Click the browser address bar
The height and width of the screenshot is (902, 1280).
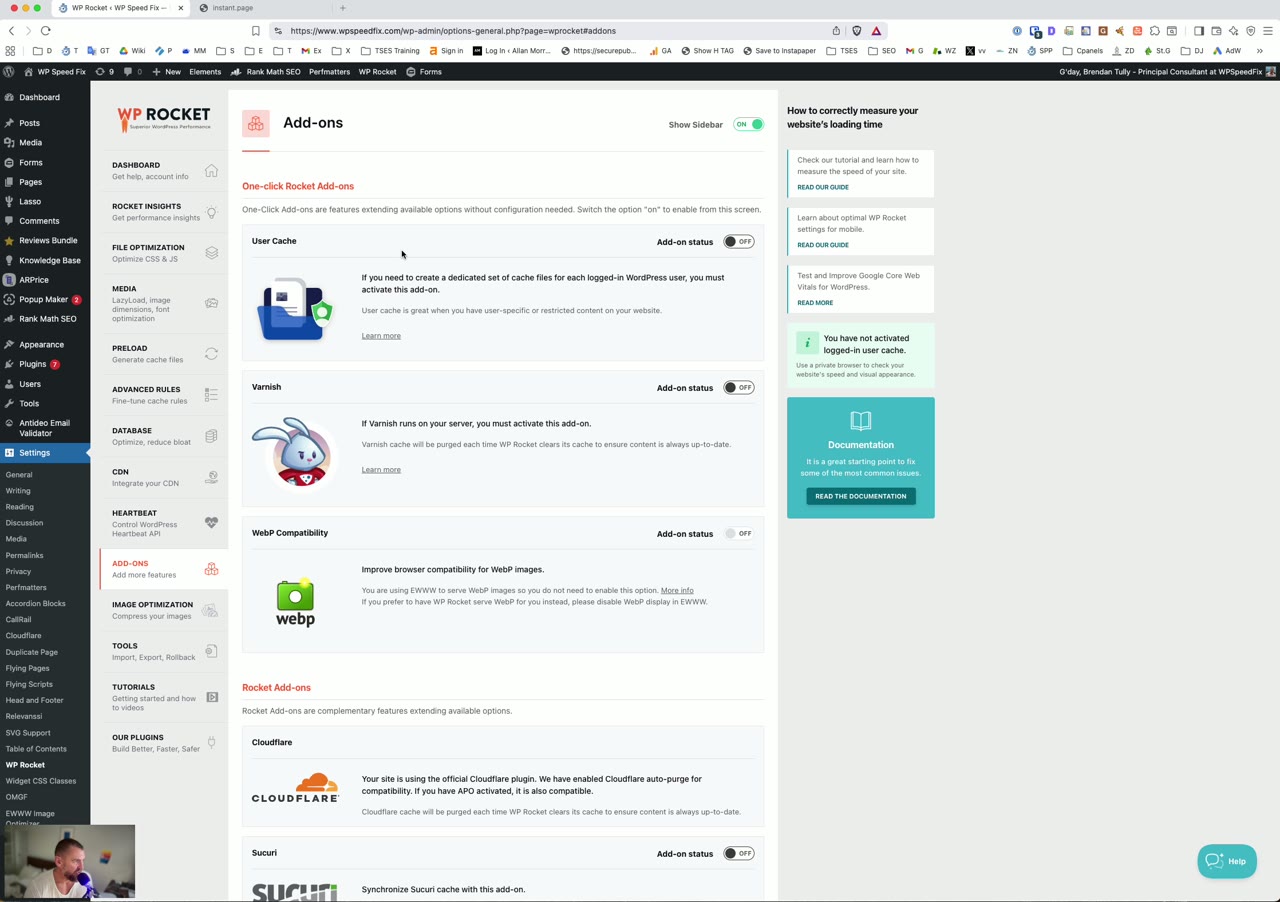click(452, 30)
